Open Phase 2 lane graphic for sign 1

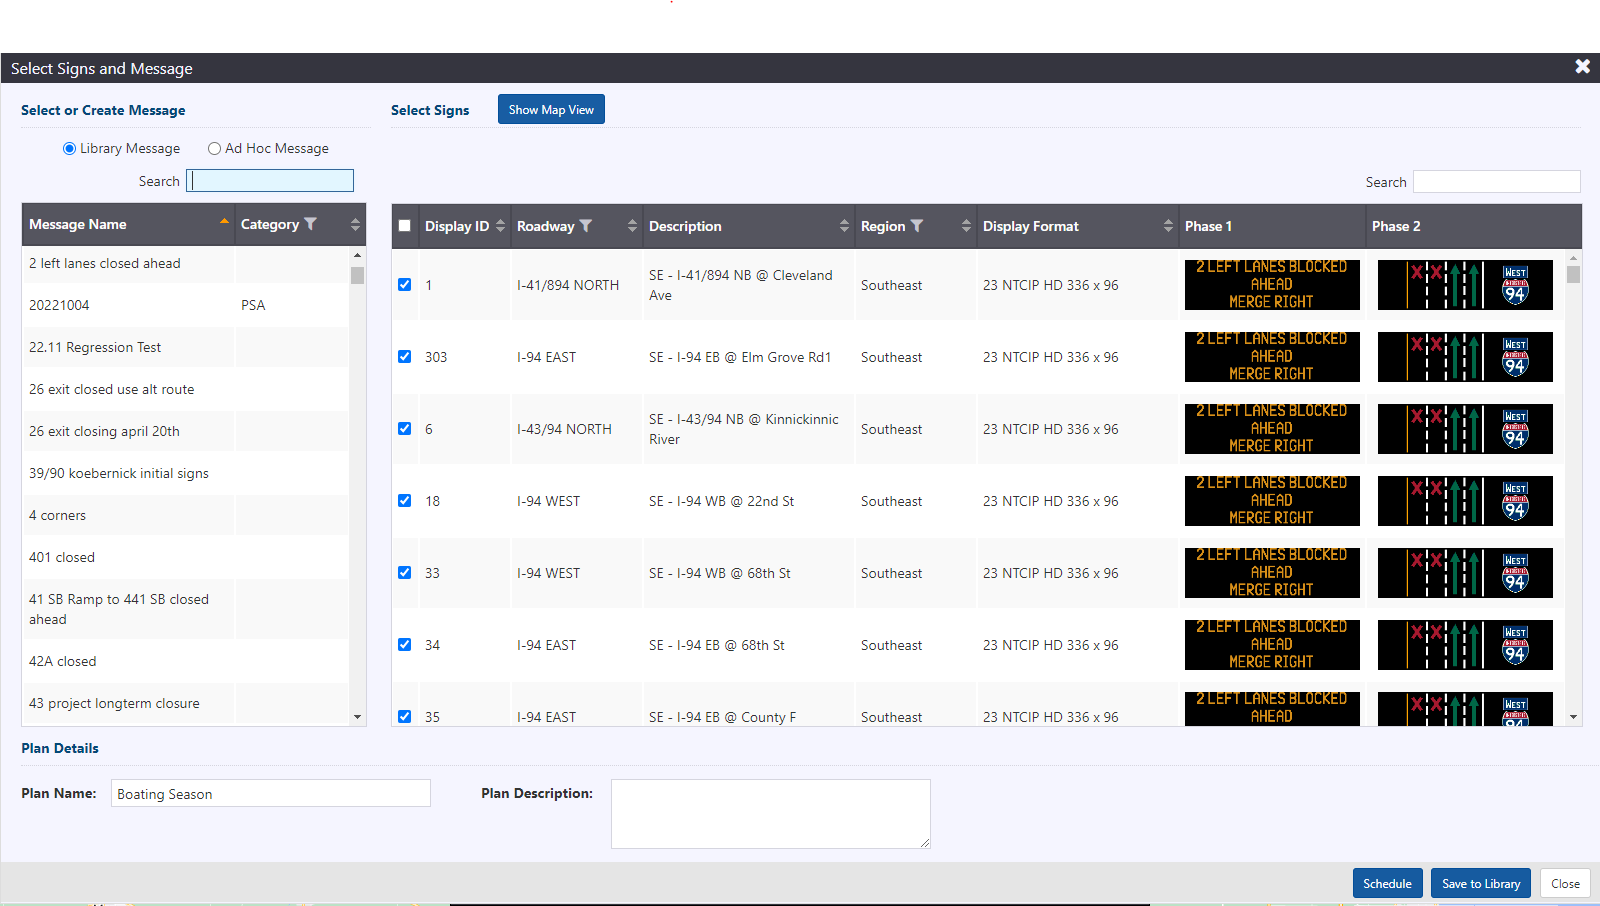tap(1465, 285)
